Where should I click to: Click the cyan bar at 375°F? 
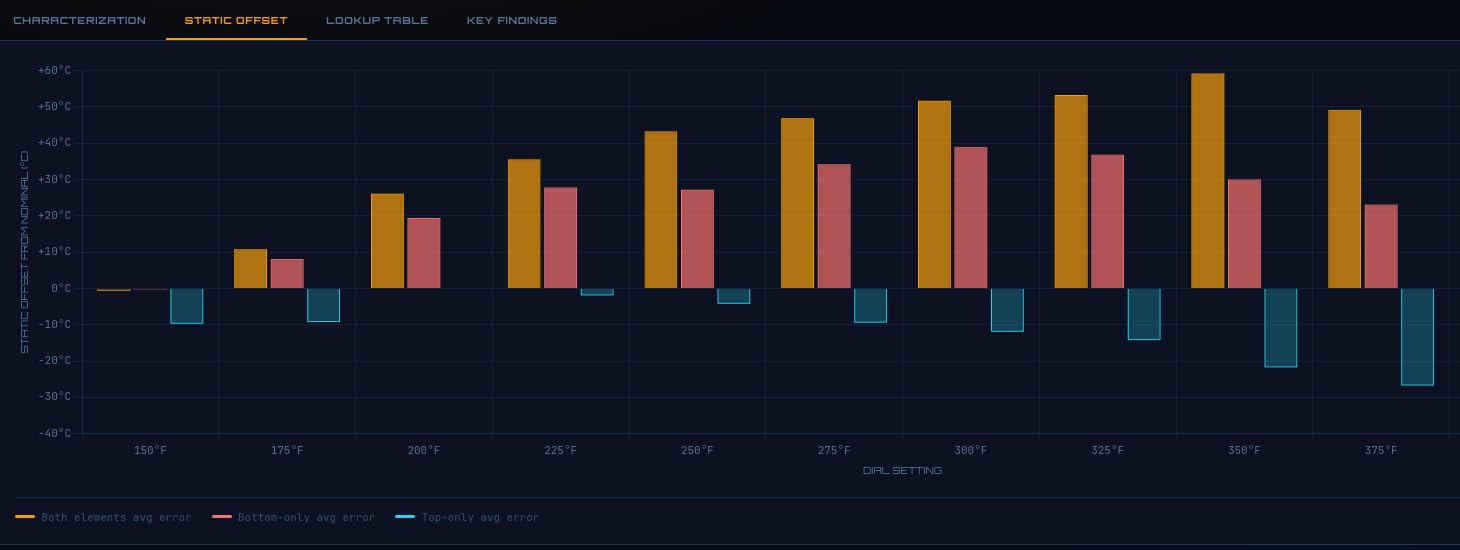point(1417,337)
